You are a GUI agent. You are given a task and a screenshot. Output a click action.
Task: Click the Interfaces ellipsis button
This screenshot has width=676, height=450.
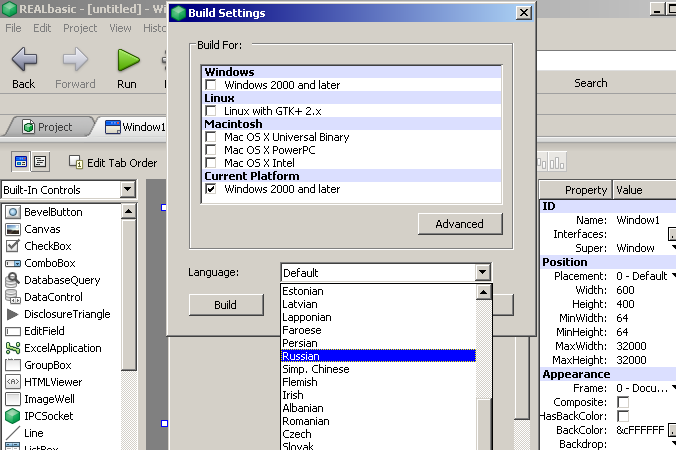click(x=672, y=234)
